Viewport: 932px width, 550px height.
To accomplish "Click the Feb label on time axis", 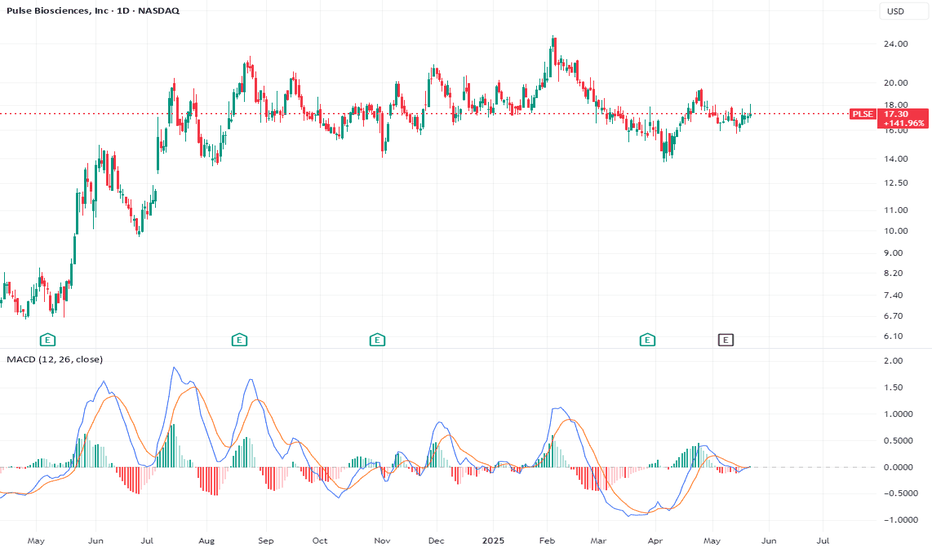I will [x=547, y=541].
